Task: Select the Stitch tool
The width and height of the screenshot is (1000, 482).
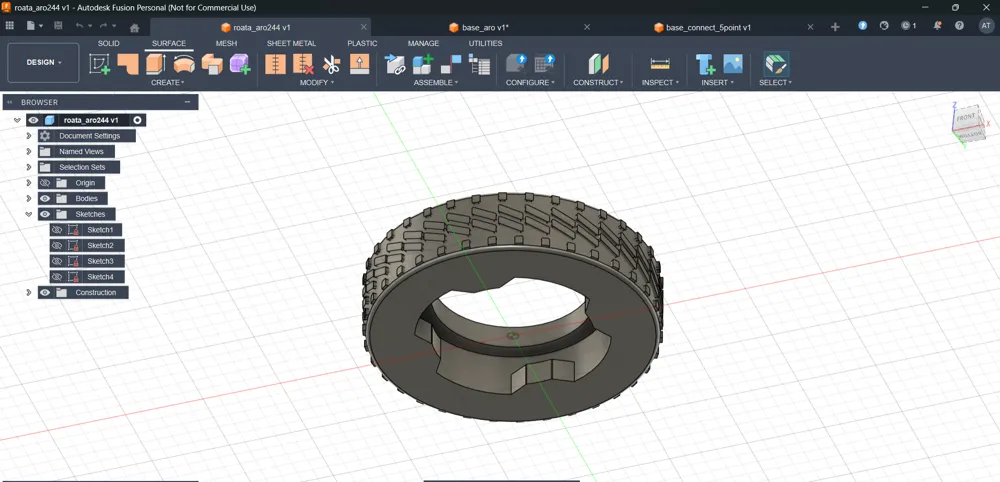Action: click(275, 64)
